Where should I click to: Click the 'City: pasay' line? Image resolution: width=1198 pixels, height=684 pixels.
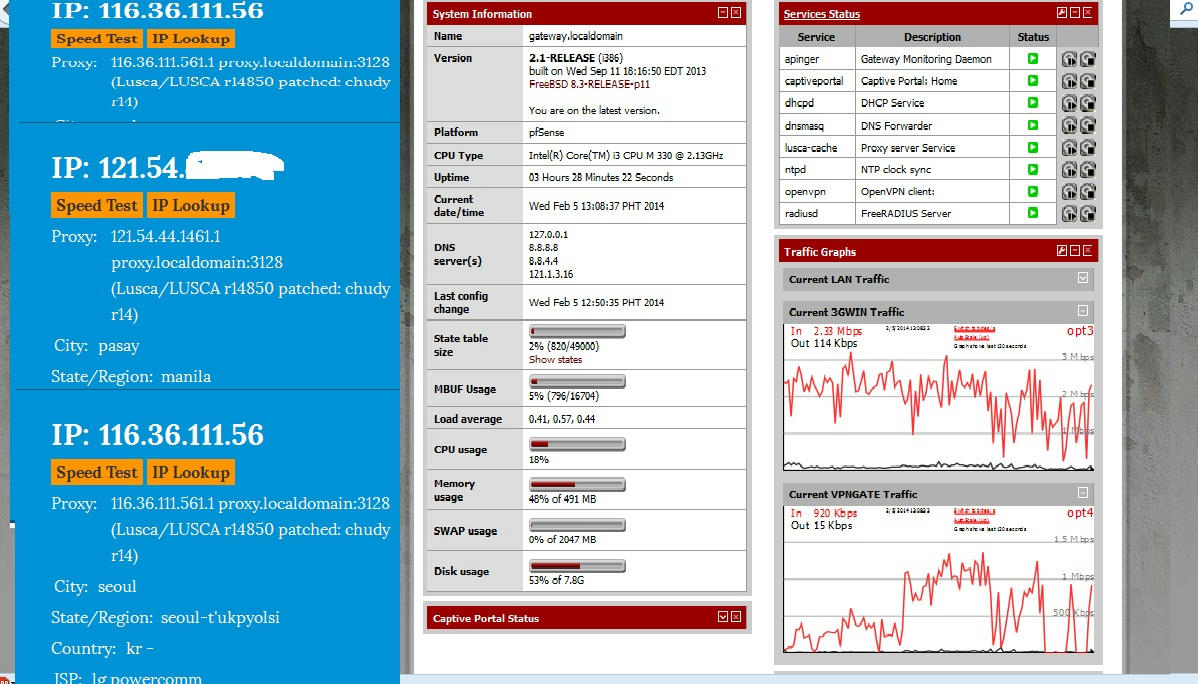click(96, 345)
